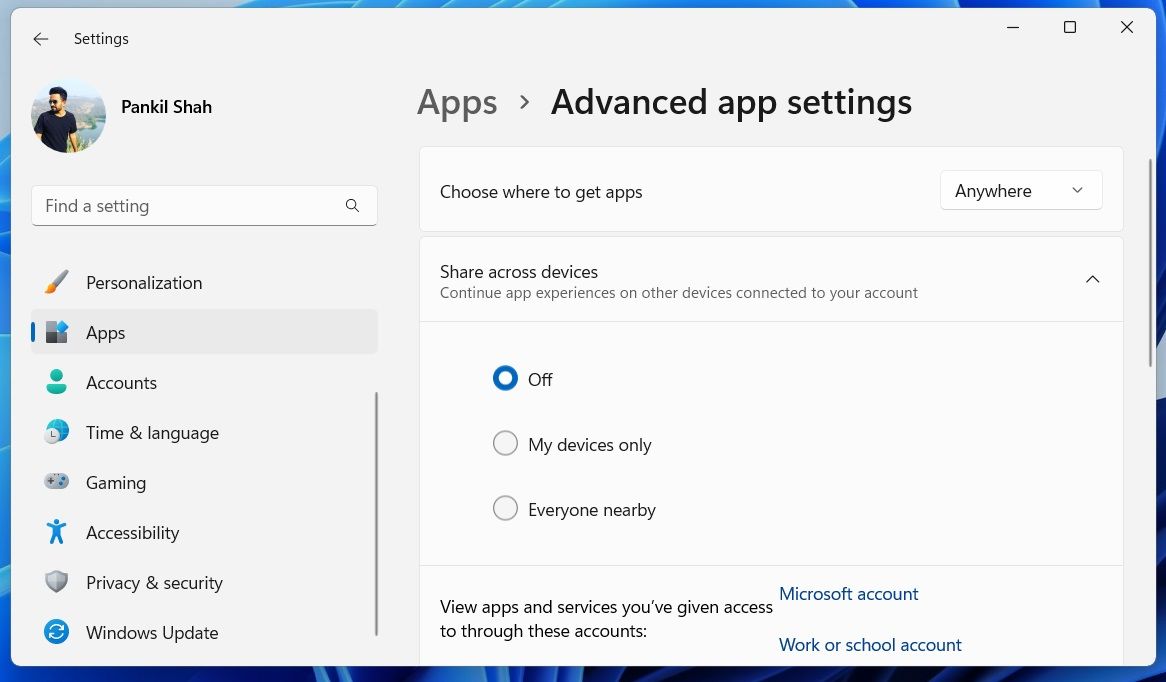
Task: Open the Anywhere dropdown
Action: click(1021, 191)
